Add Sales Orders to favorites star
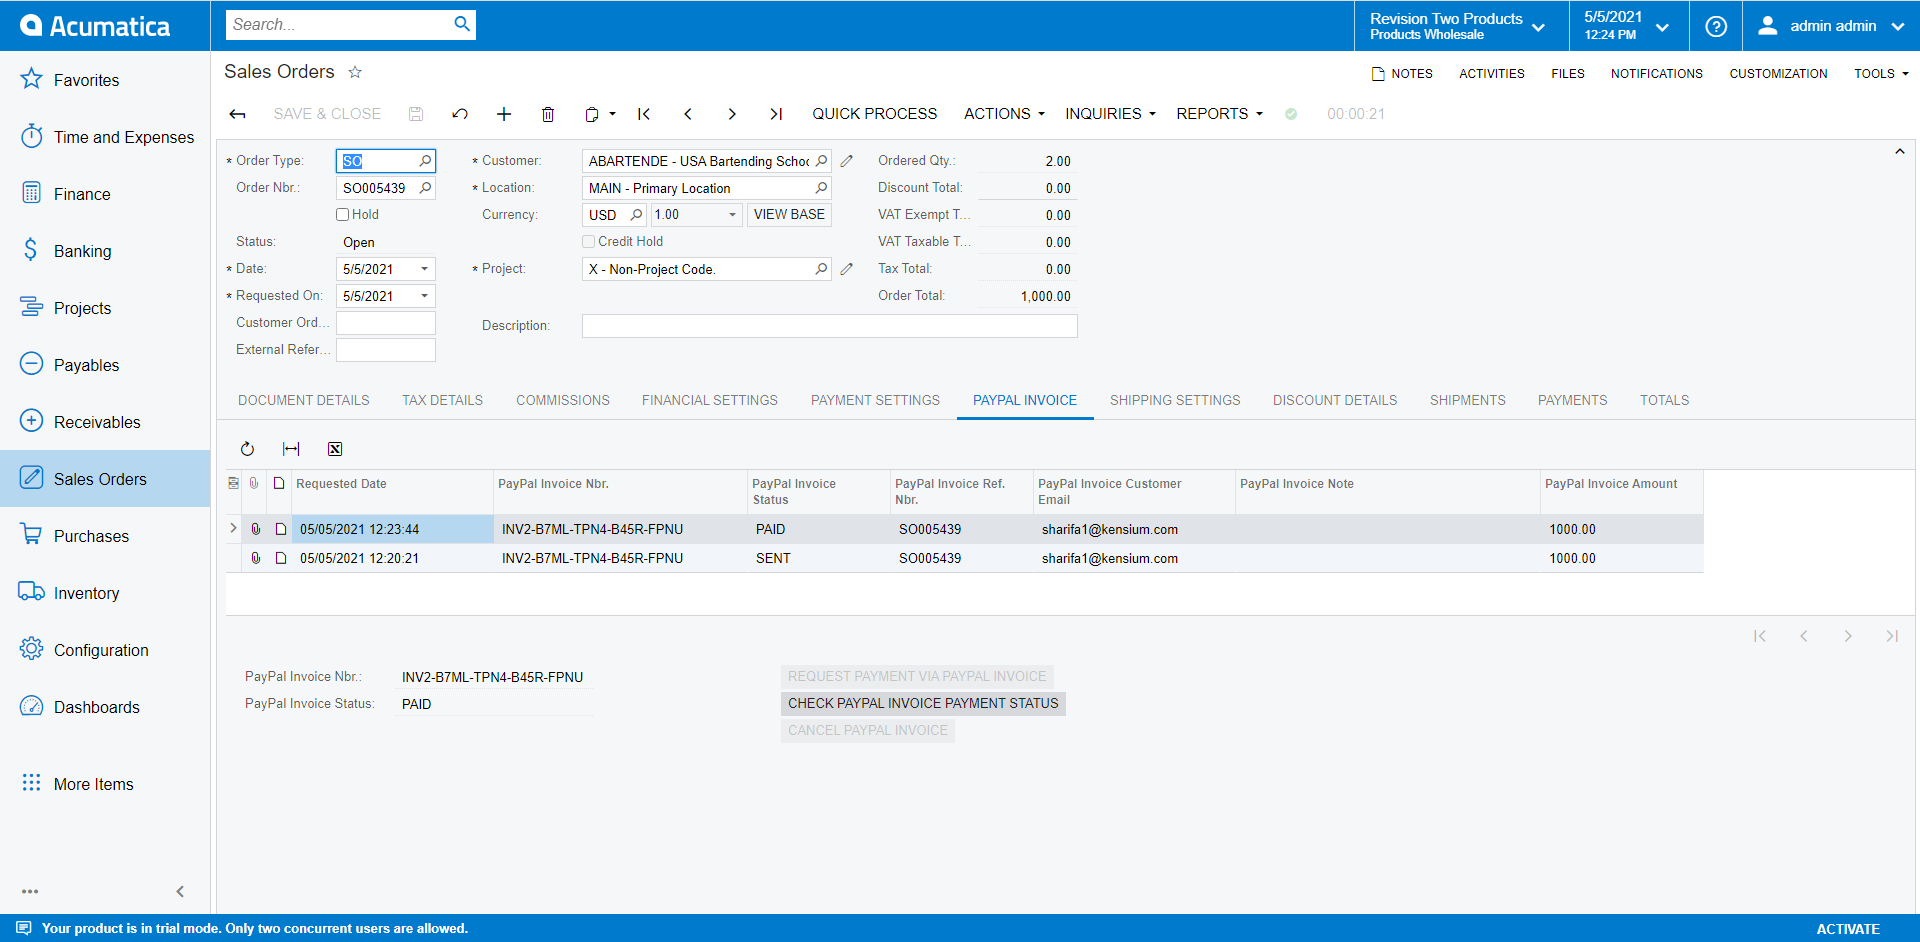 pyautogui.click(x=355, y=72)
